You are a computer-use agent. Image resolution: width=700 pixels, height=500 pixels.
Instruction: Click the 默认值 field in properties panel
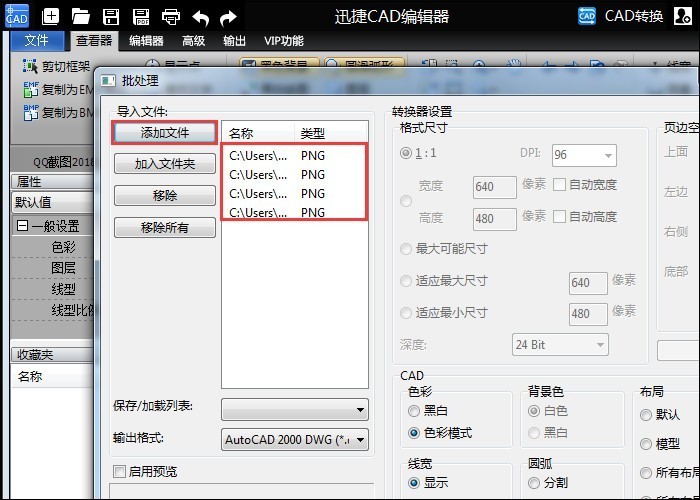coord(53,203)
